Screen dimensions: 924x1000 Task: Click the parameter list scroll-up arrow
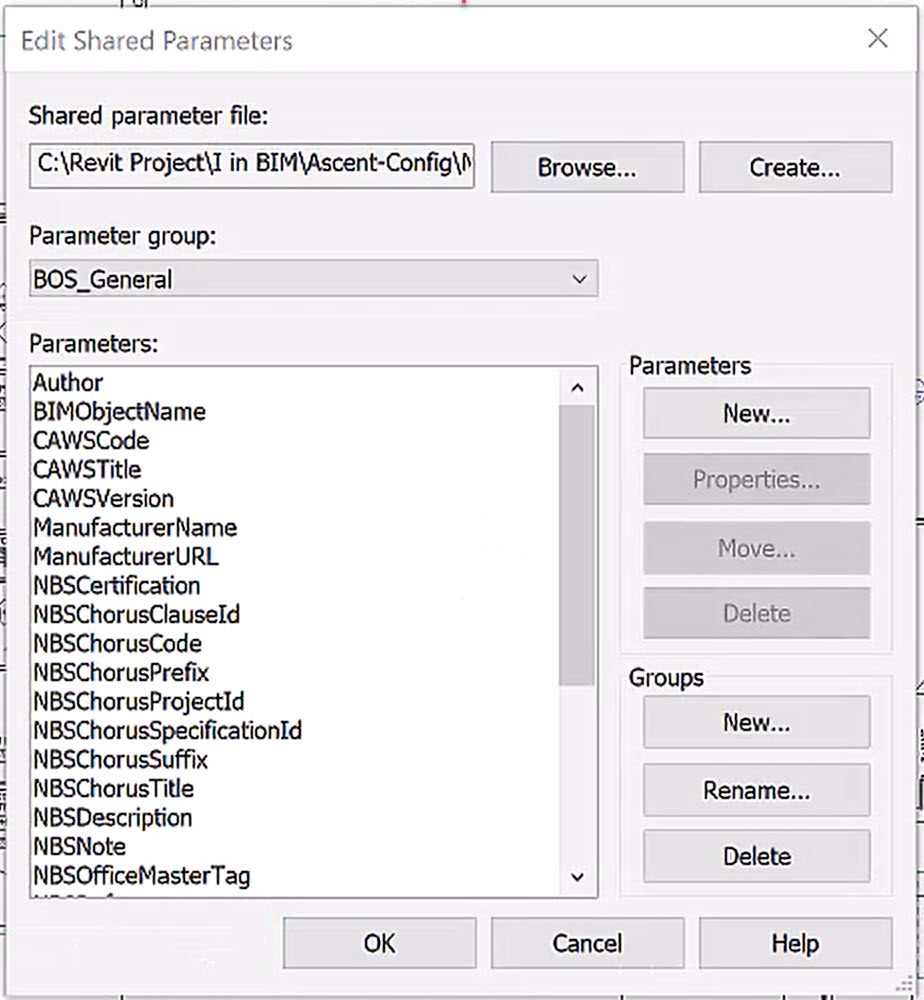point(577,387)
